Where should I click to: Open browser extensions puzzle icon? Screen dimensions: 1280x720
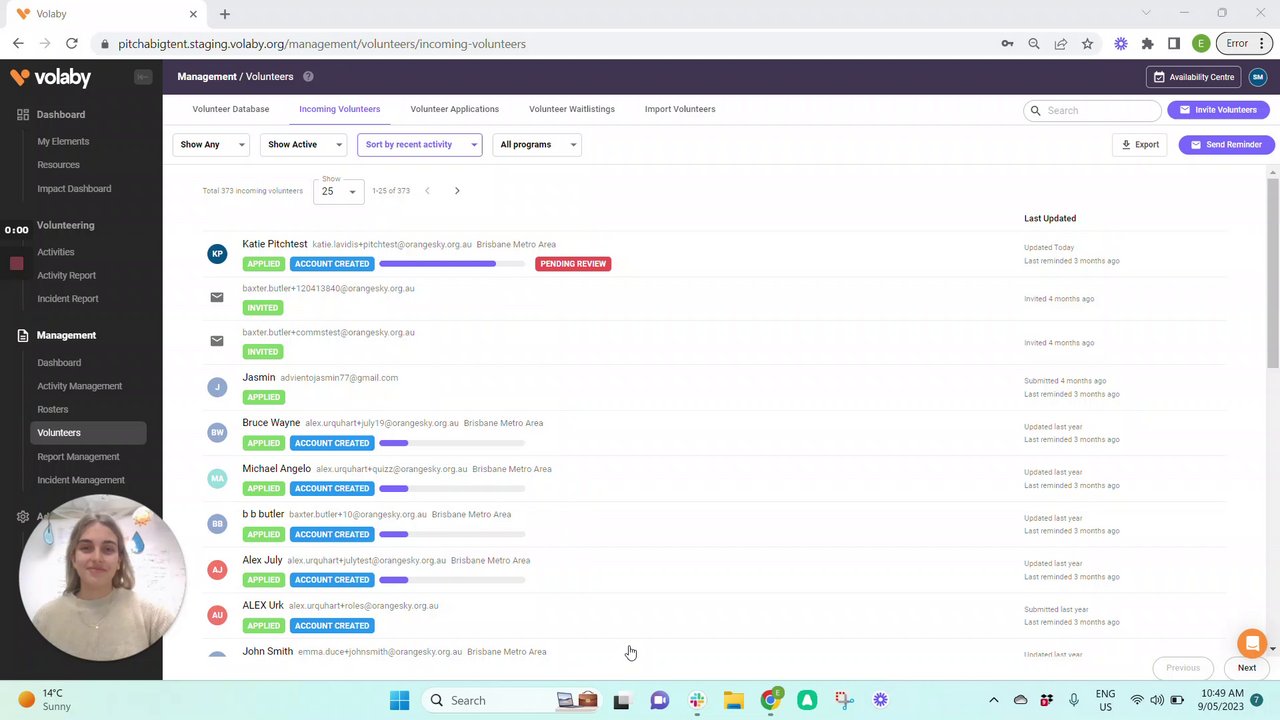[1147, 44]
